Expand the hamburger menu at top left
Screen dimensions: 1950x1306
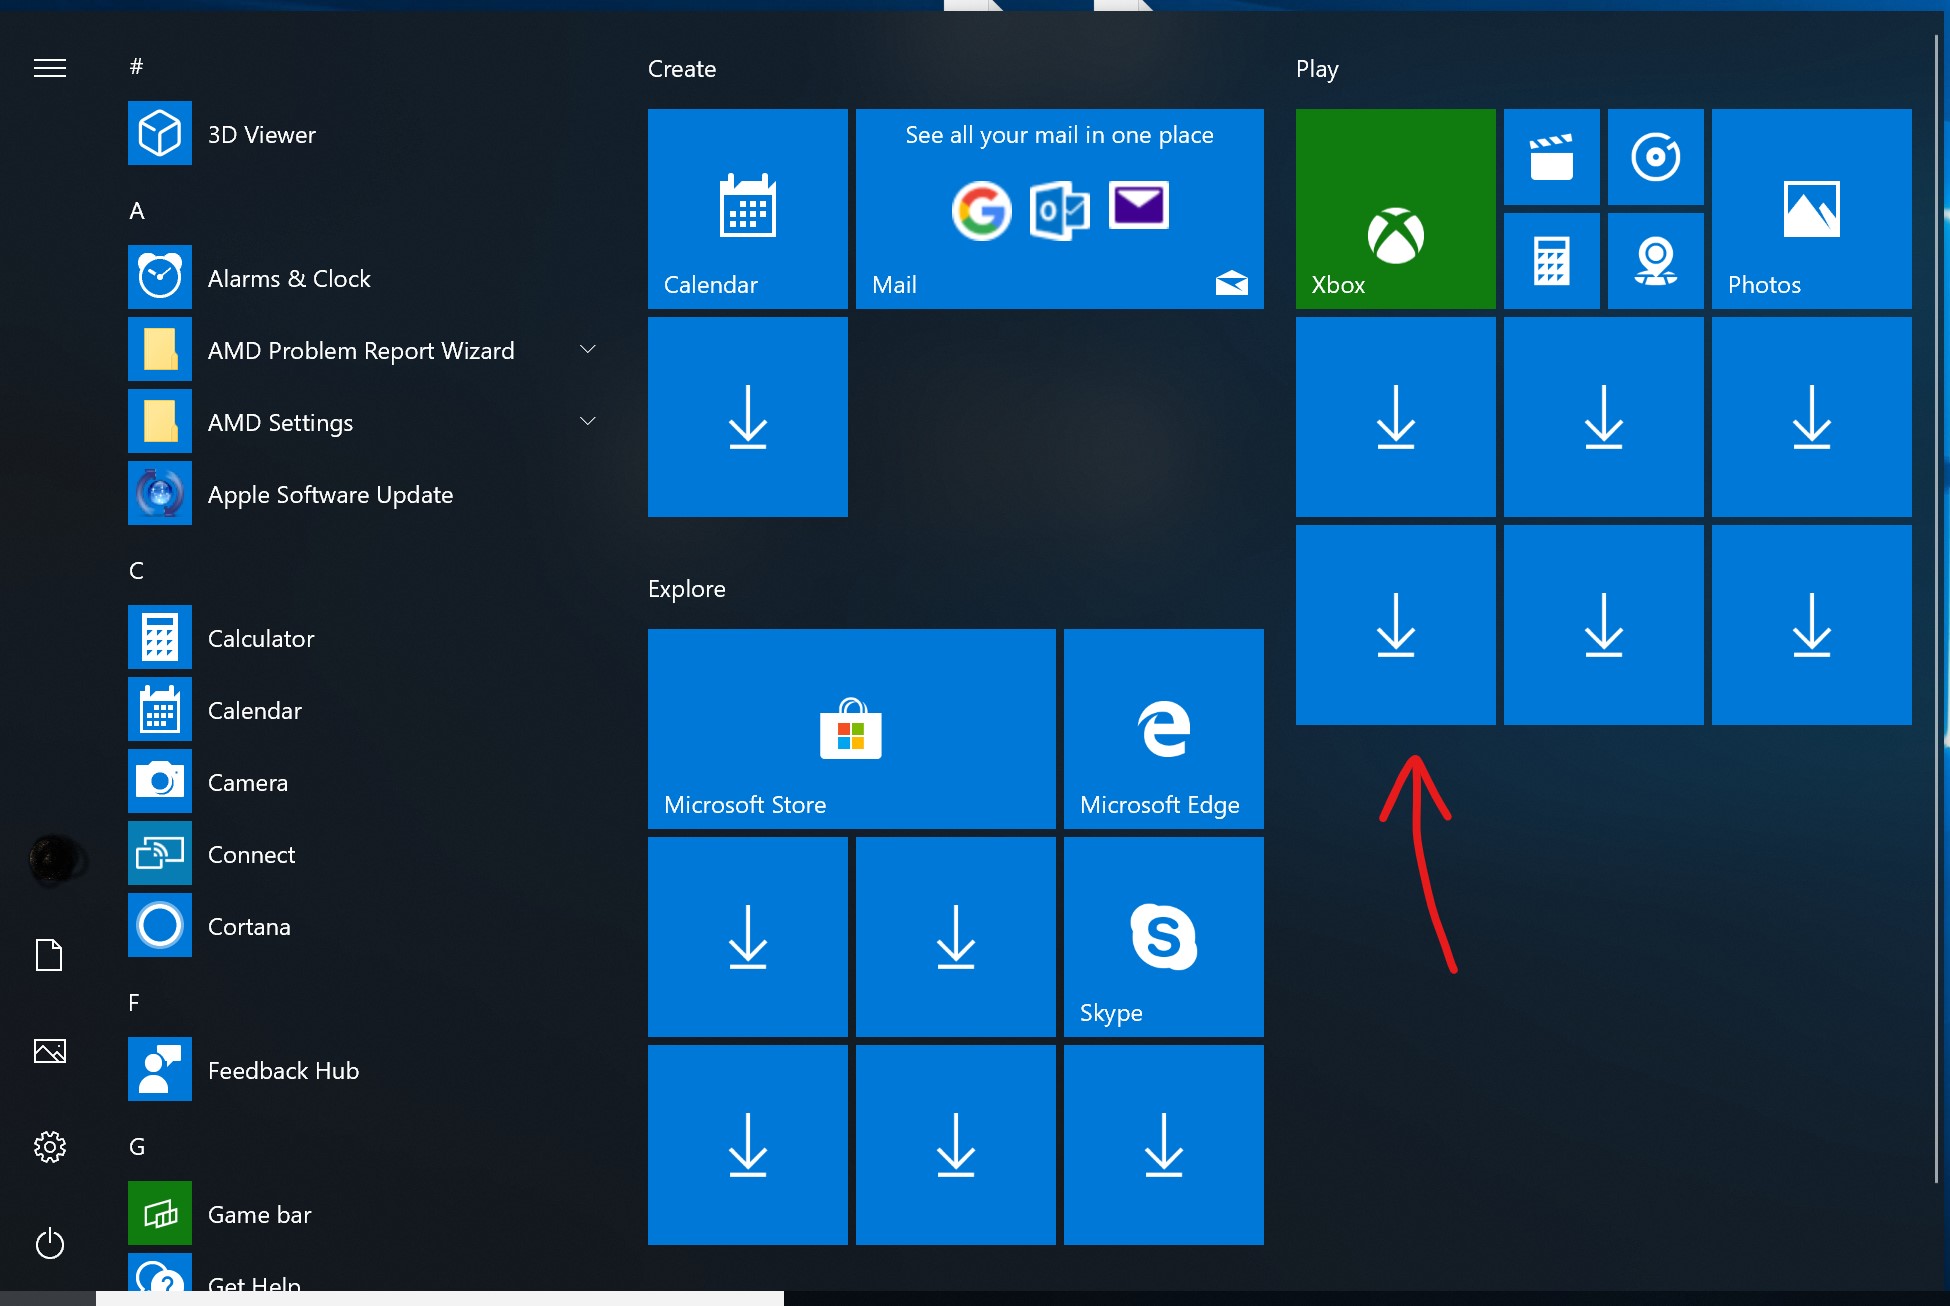pyautogui.click(x=50, y=68)
